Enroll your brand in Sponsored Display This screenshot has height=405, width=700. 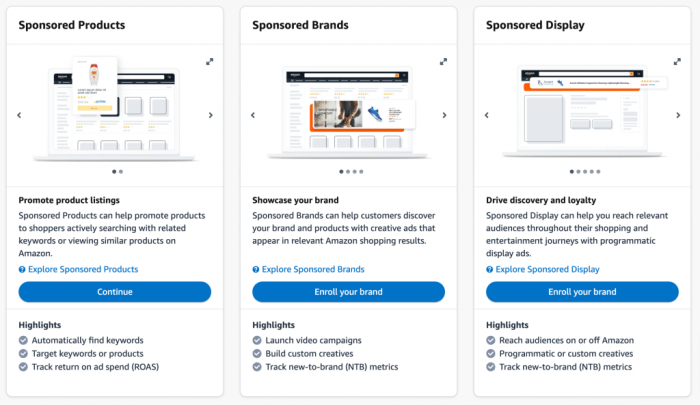click(x=582, y=292)
